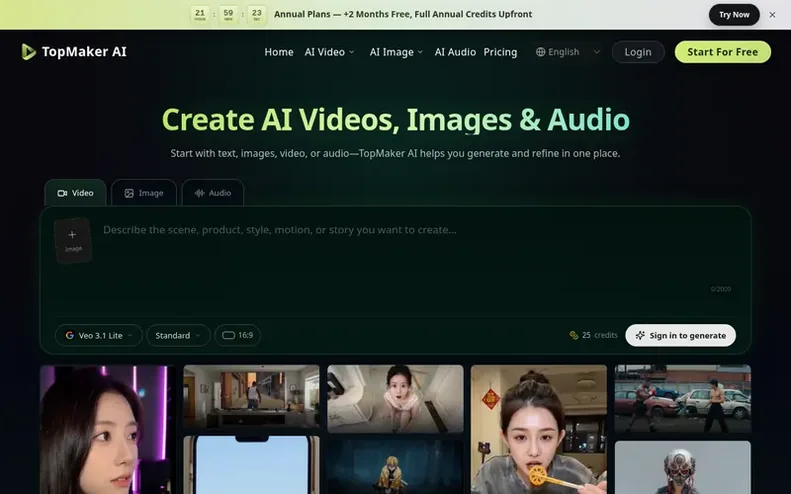
Task: Expand the AI Video menu
Action: 329,52
